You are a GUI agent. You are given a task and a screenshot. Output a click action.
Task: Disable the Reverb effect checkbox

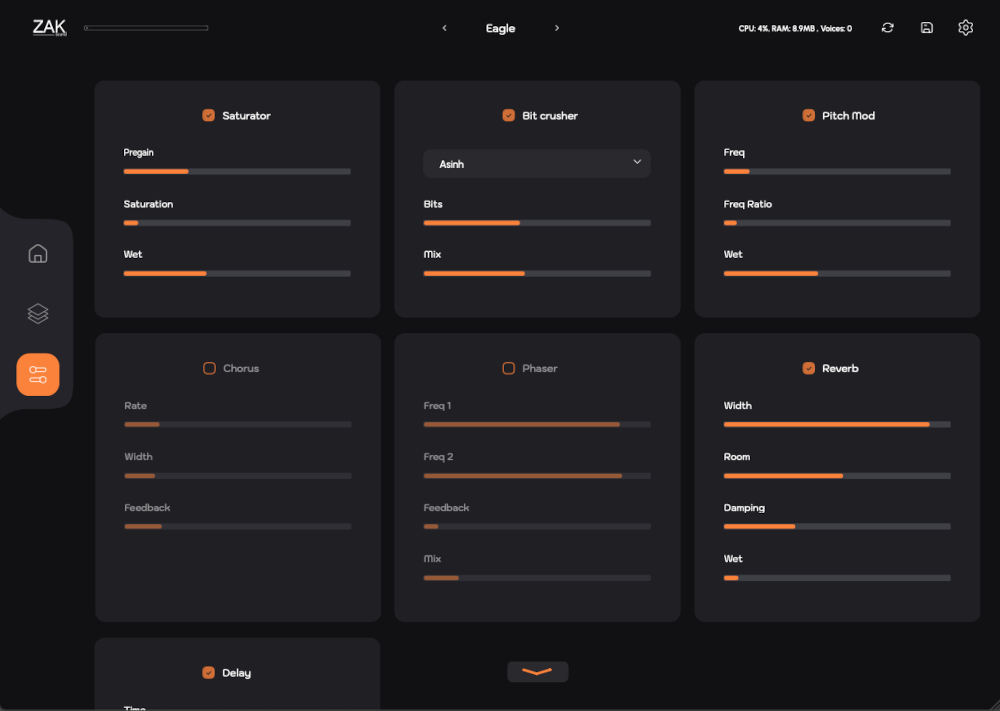click(809, 368)
